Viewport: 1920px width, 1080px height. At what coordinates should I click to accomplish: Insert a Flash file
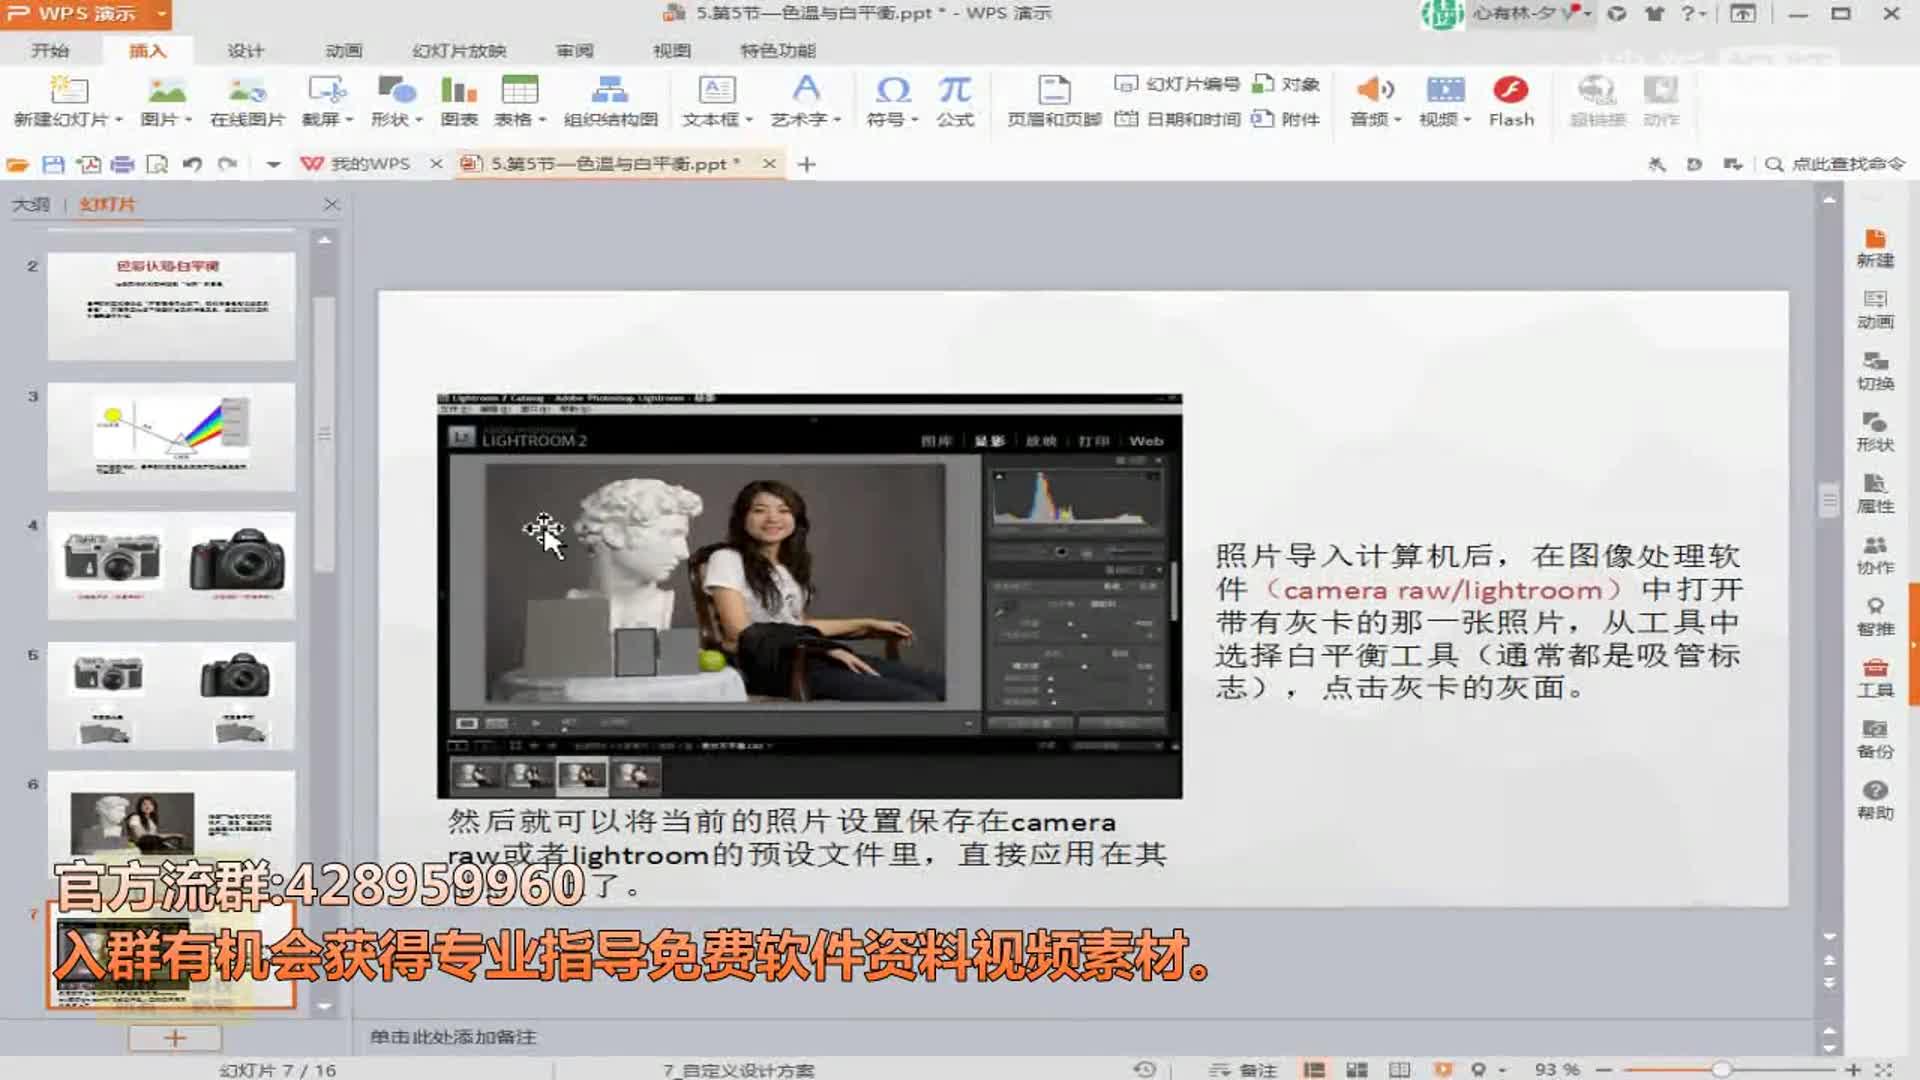[x=1510, y=100]
